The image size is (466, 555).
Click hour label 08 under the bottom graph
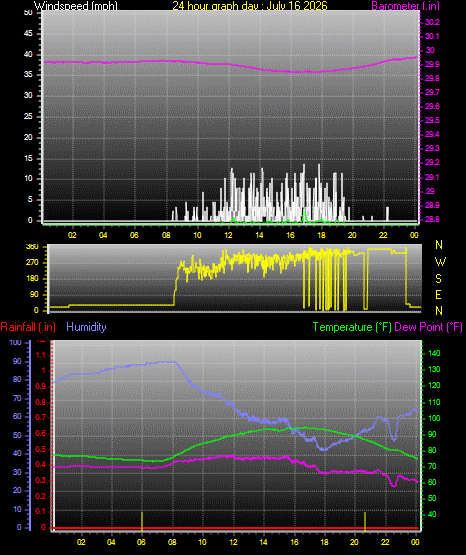tap(172, 542)
